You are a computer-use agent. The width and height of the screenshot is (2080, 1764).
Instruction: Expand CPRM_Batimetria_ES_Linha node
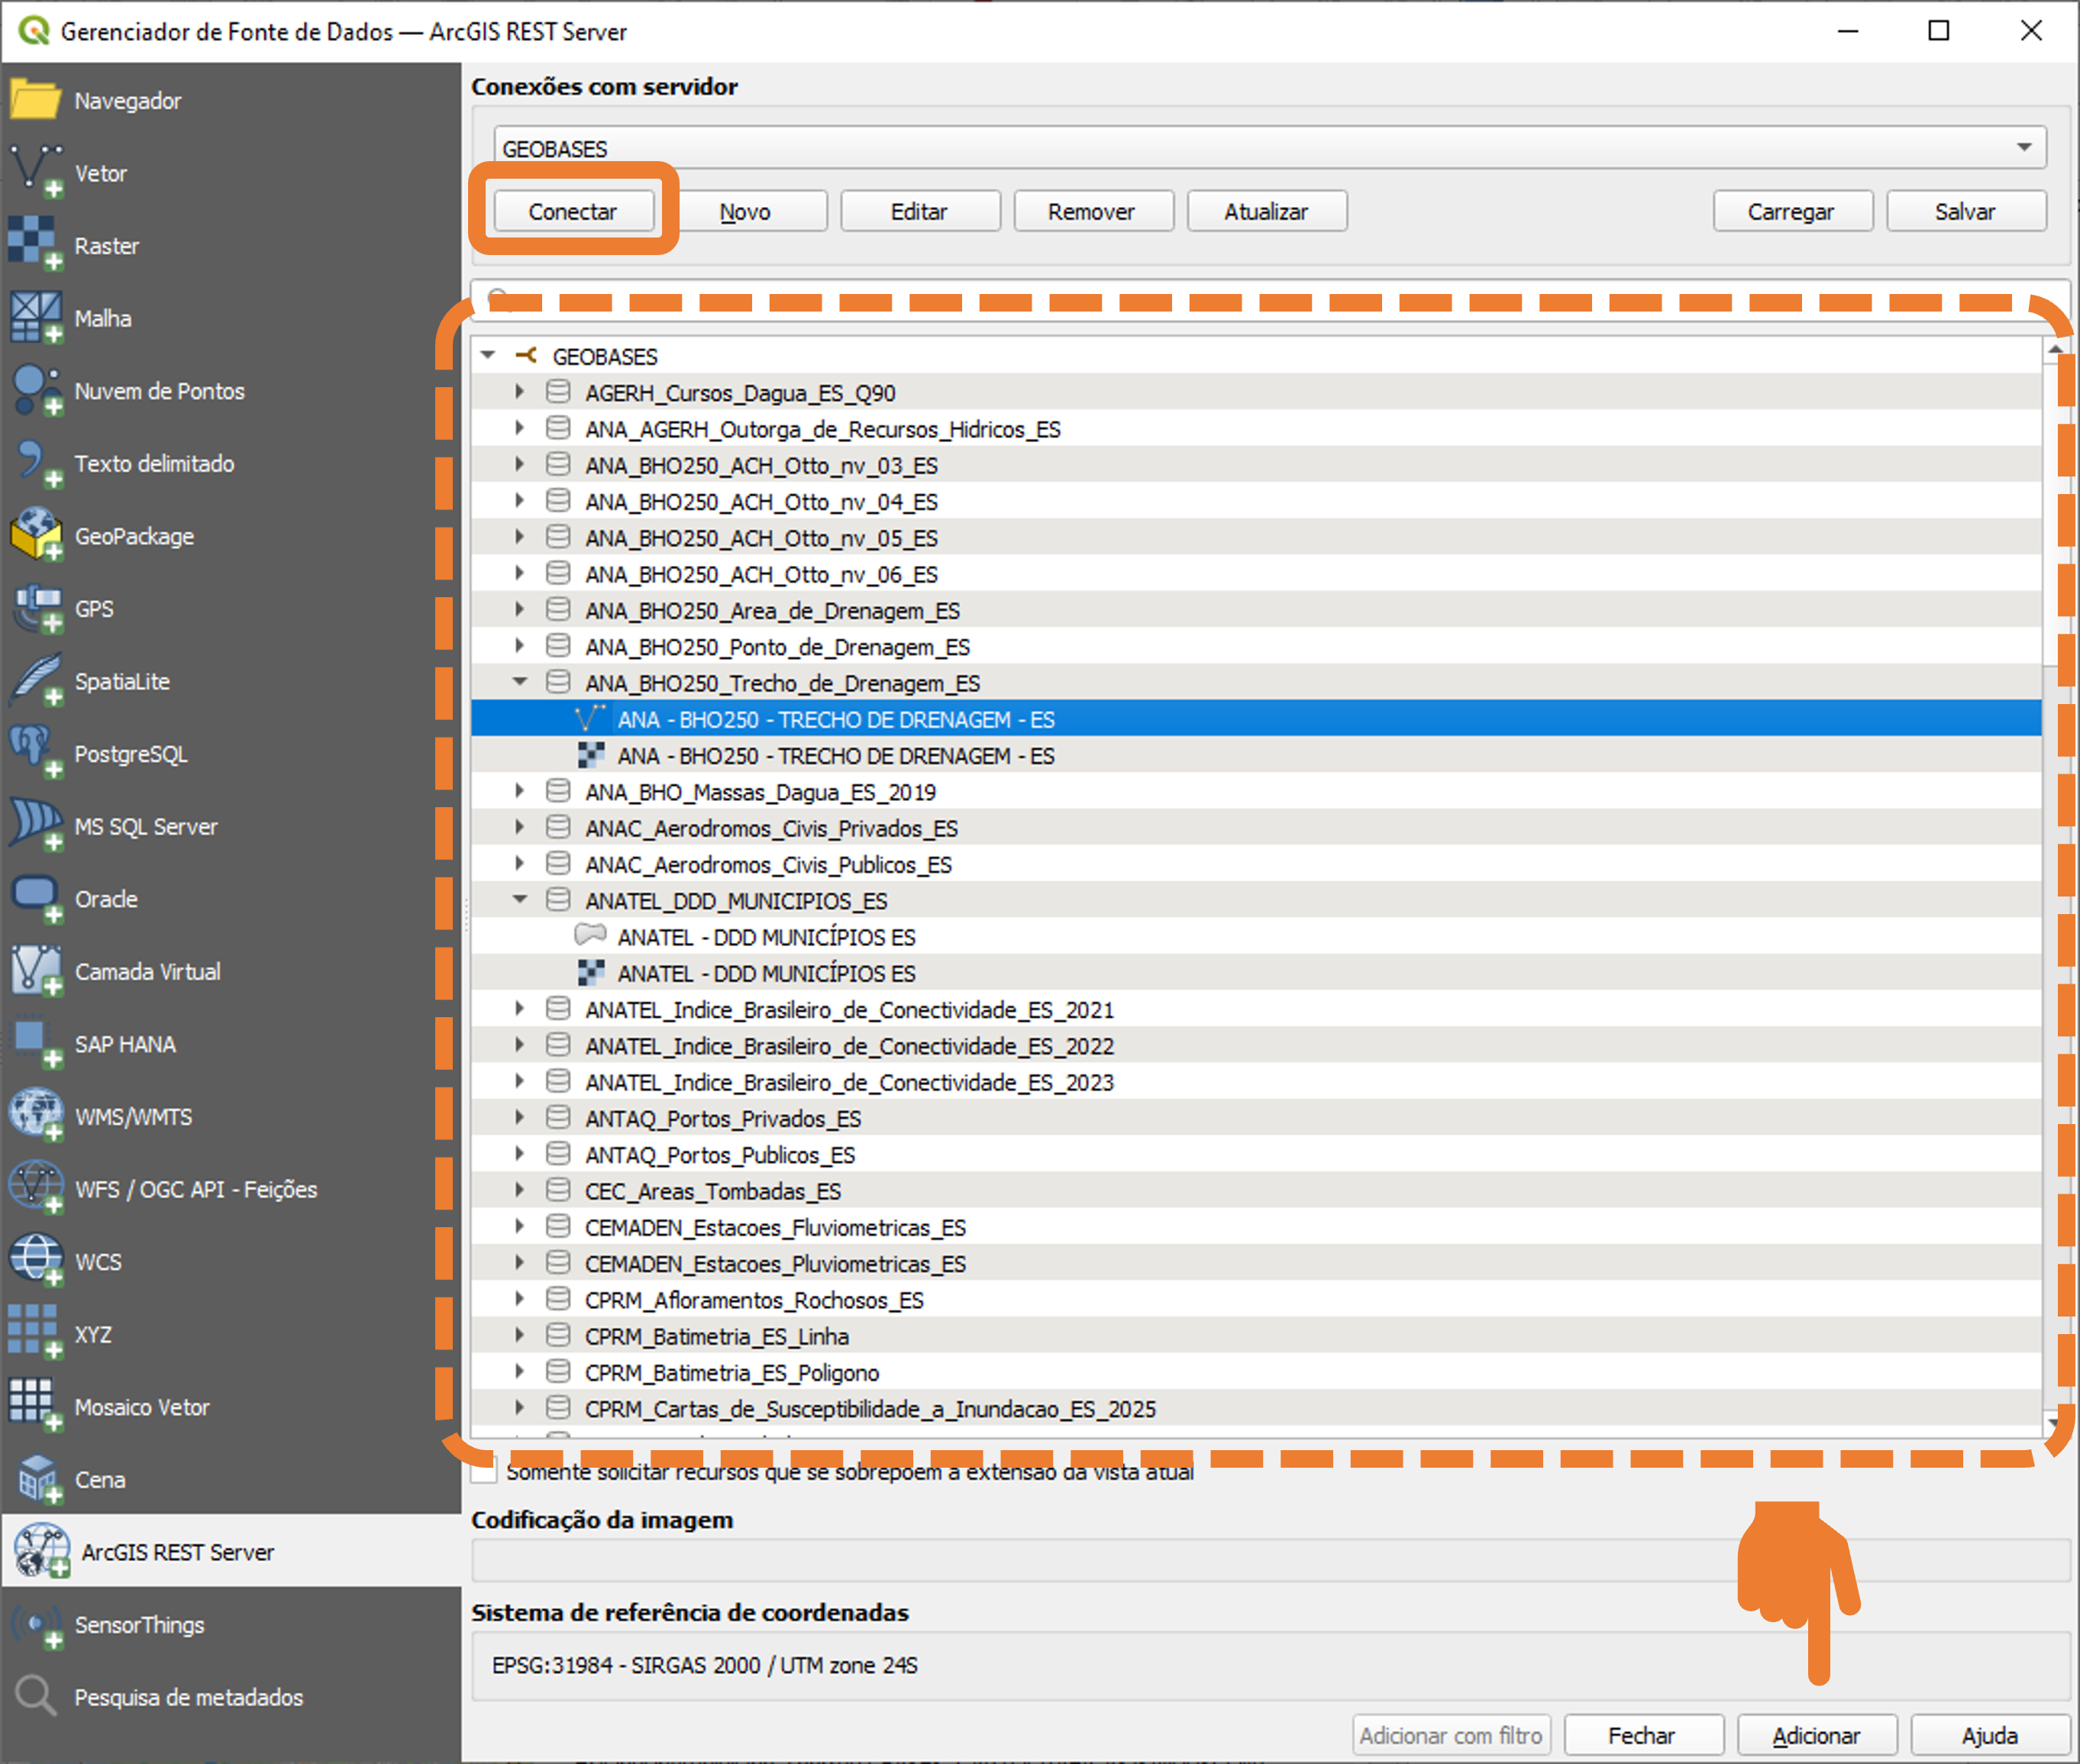520,1336
